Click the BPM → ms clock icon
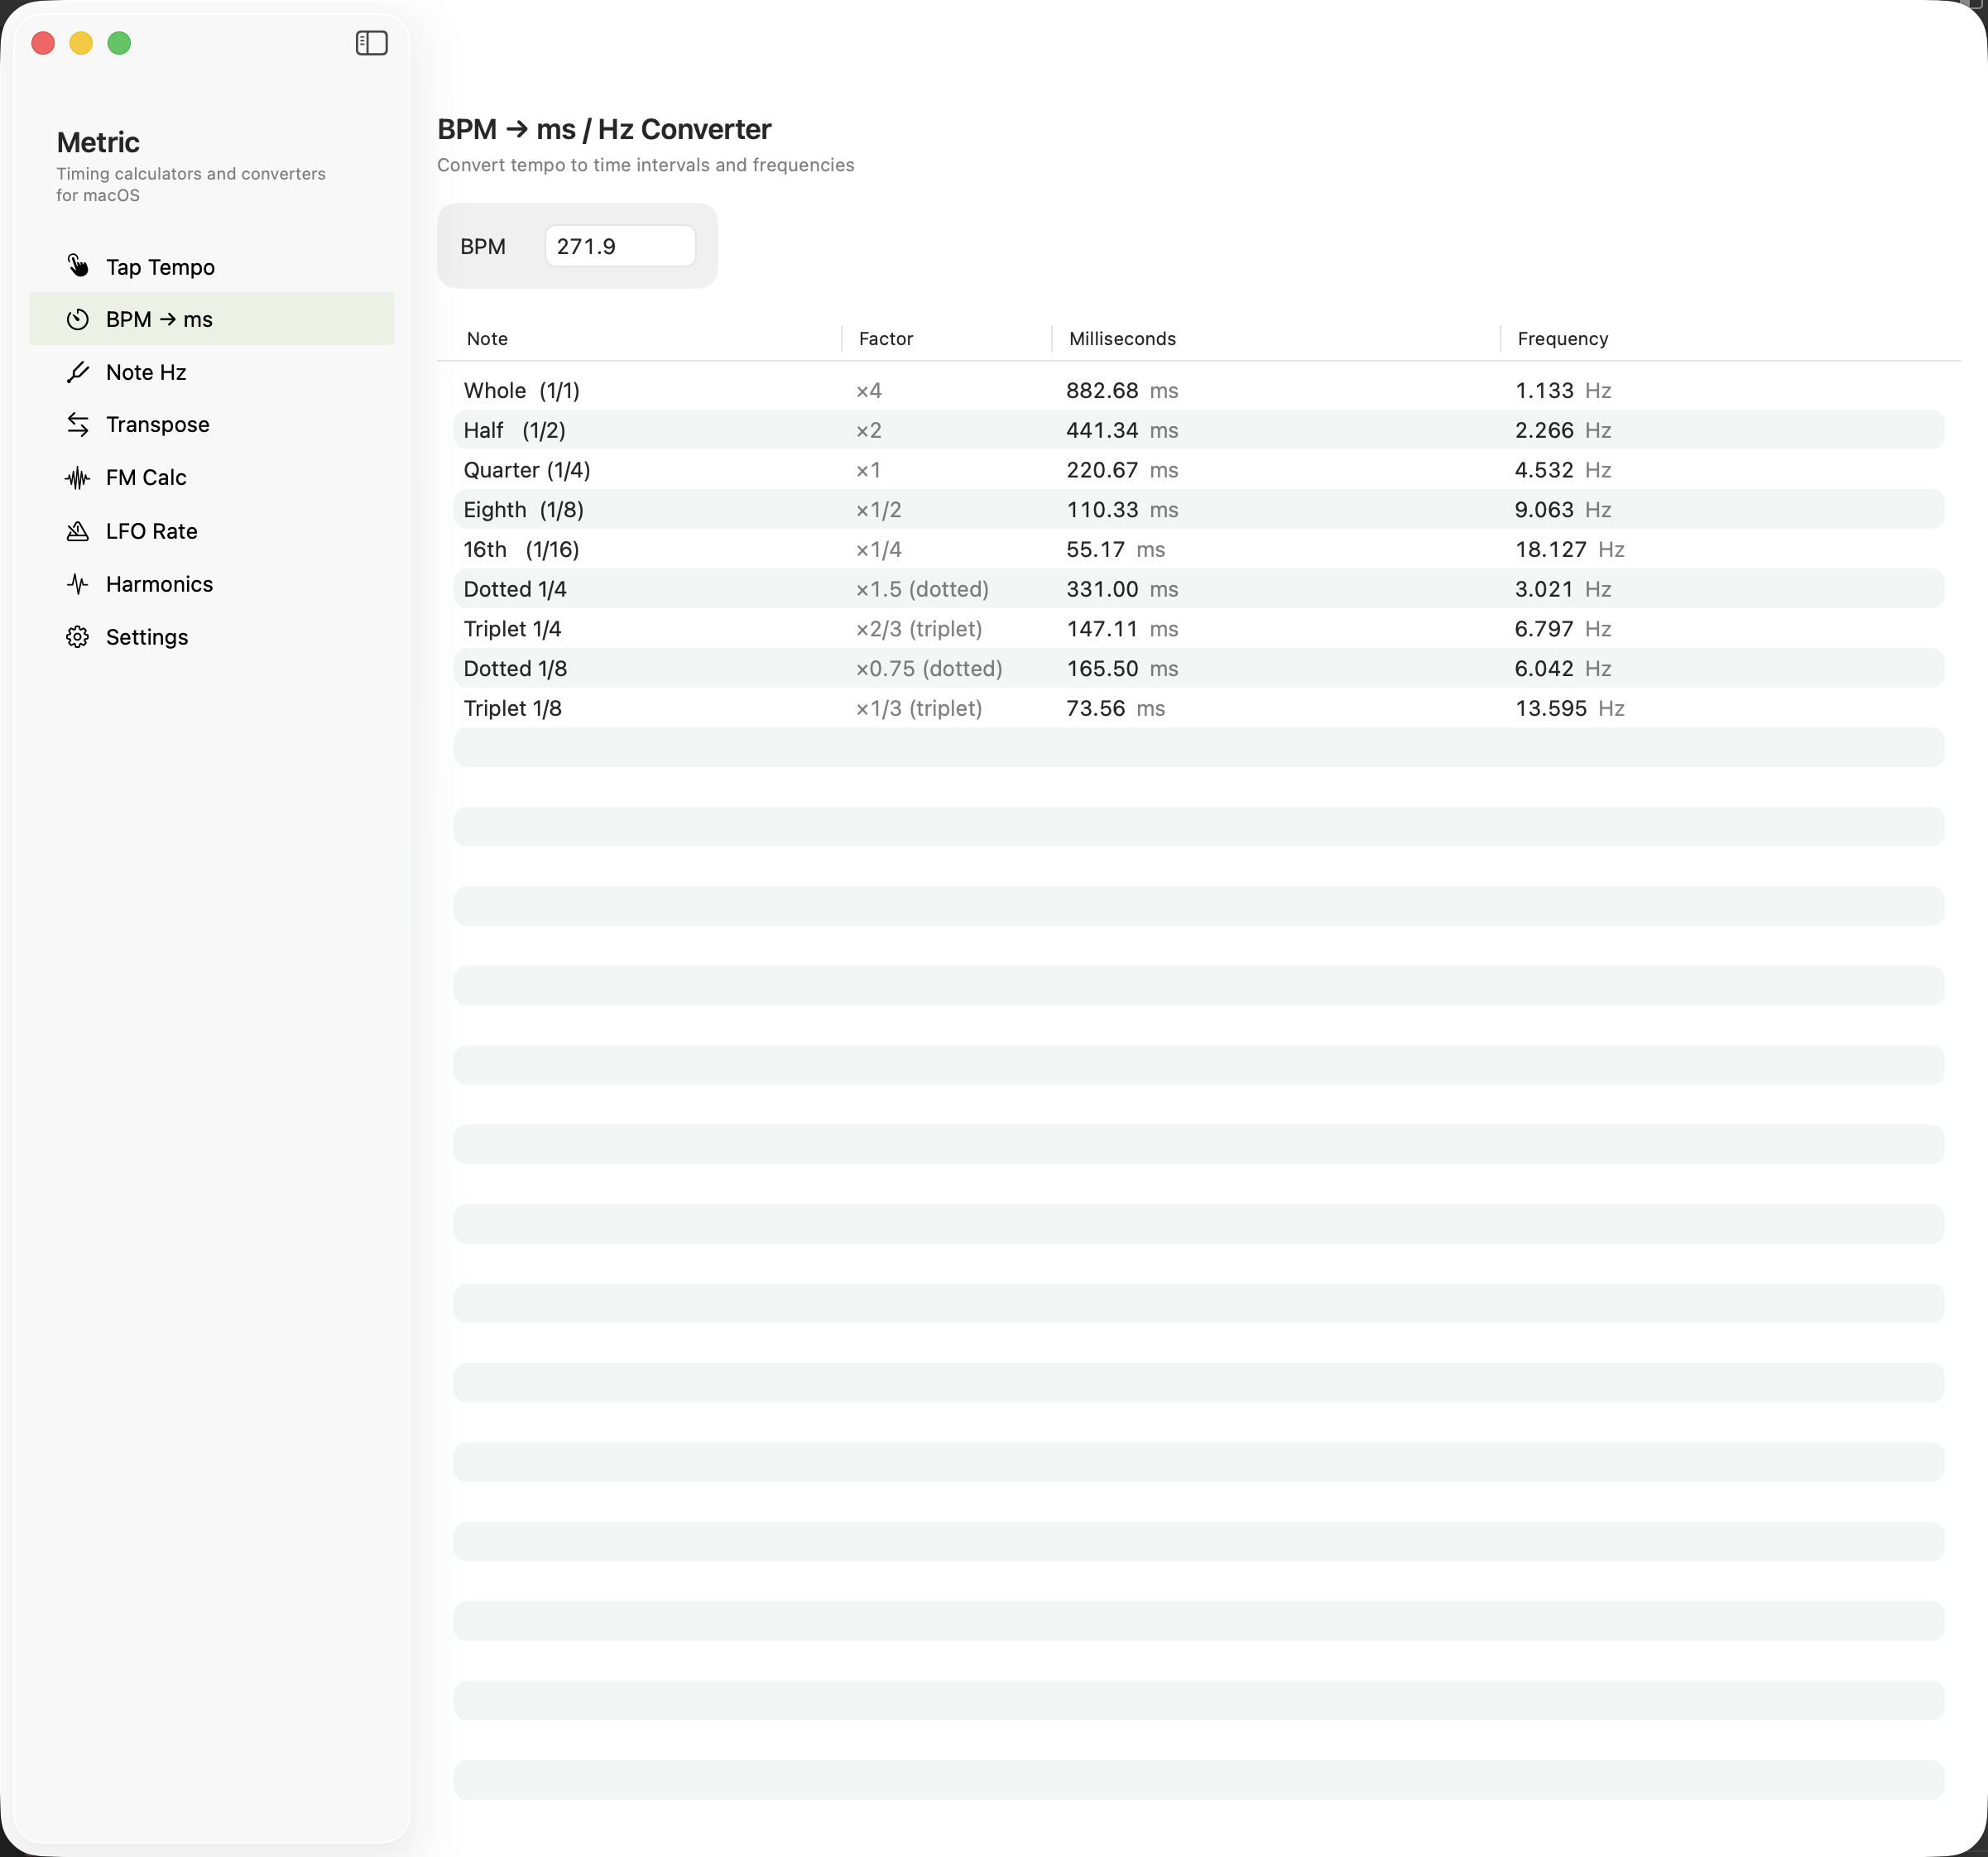Screen dimensions: 1988x1857 (x=79, y=319)
